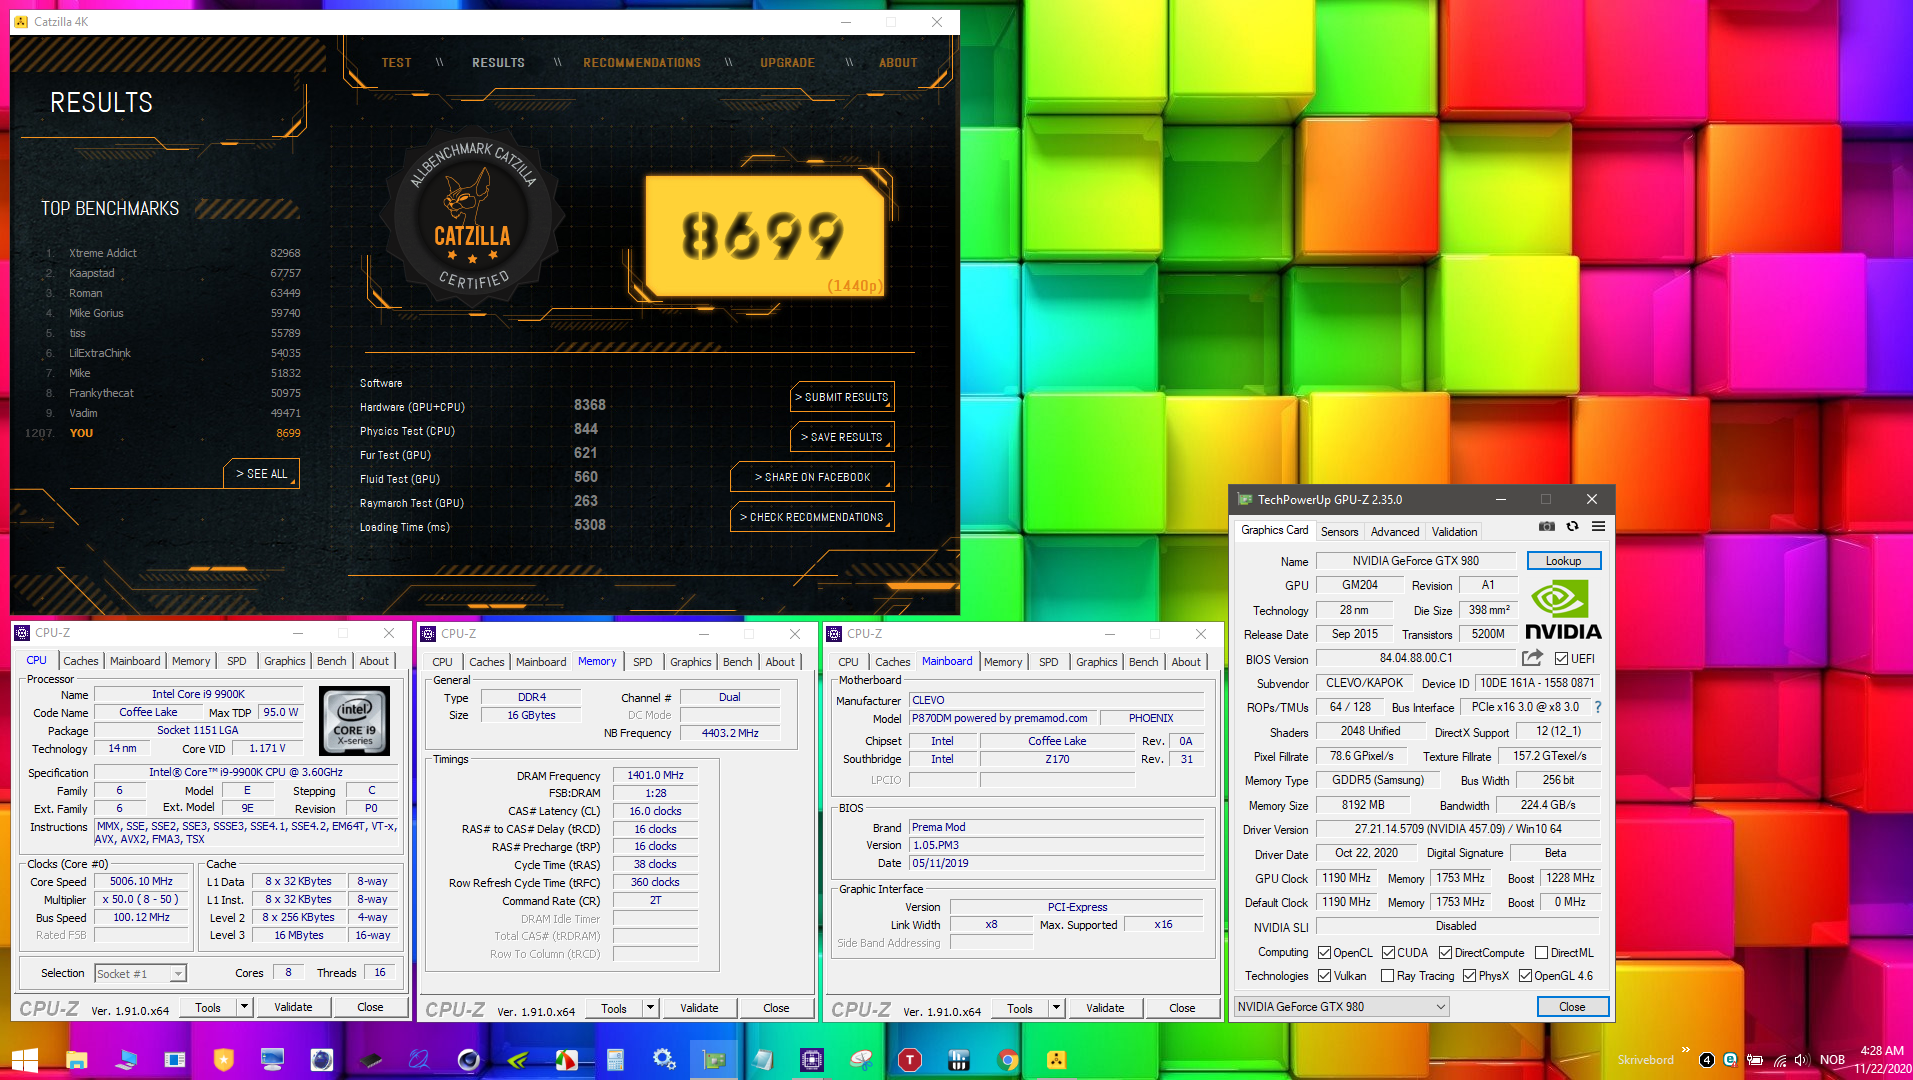
Task: Open the Validation tab in GPU-Z
Action: pyautogui.click(x=1453, y=532)
